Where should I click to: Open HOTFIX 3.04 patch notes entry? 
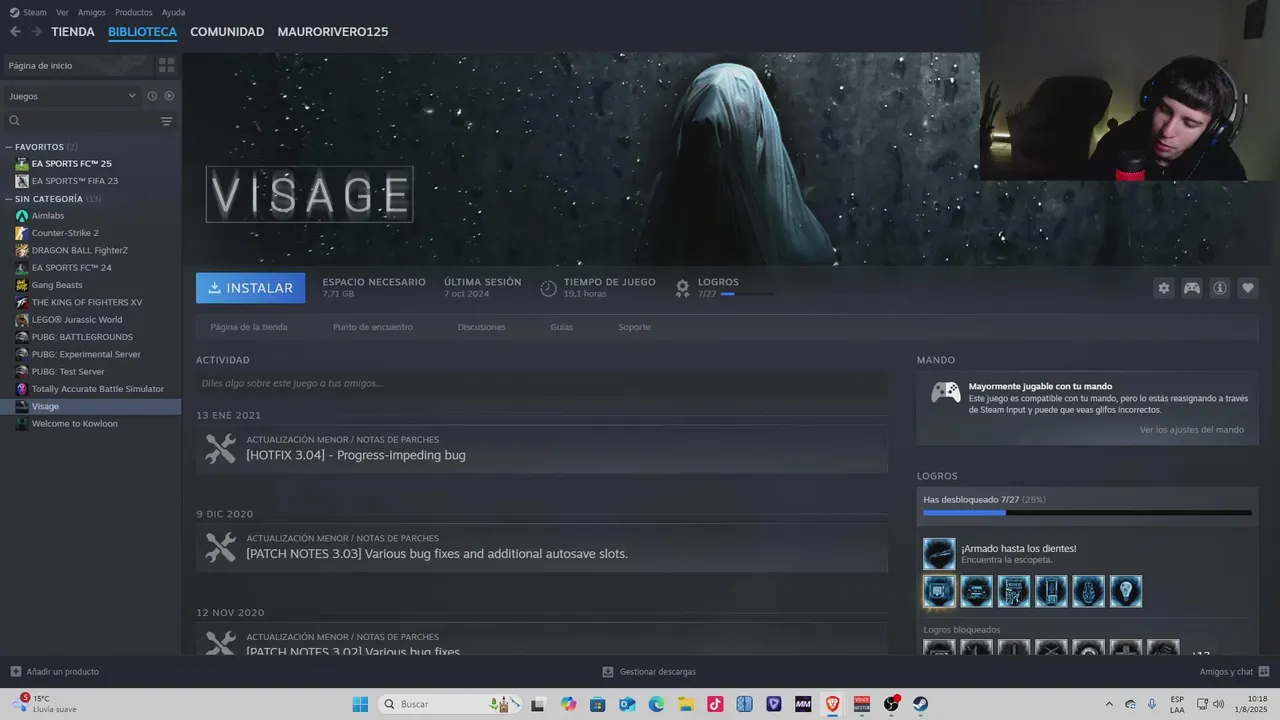(542, 449)
